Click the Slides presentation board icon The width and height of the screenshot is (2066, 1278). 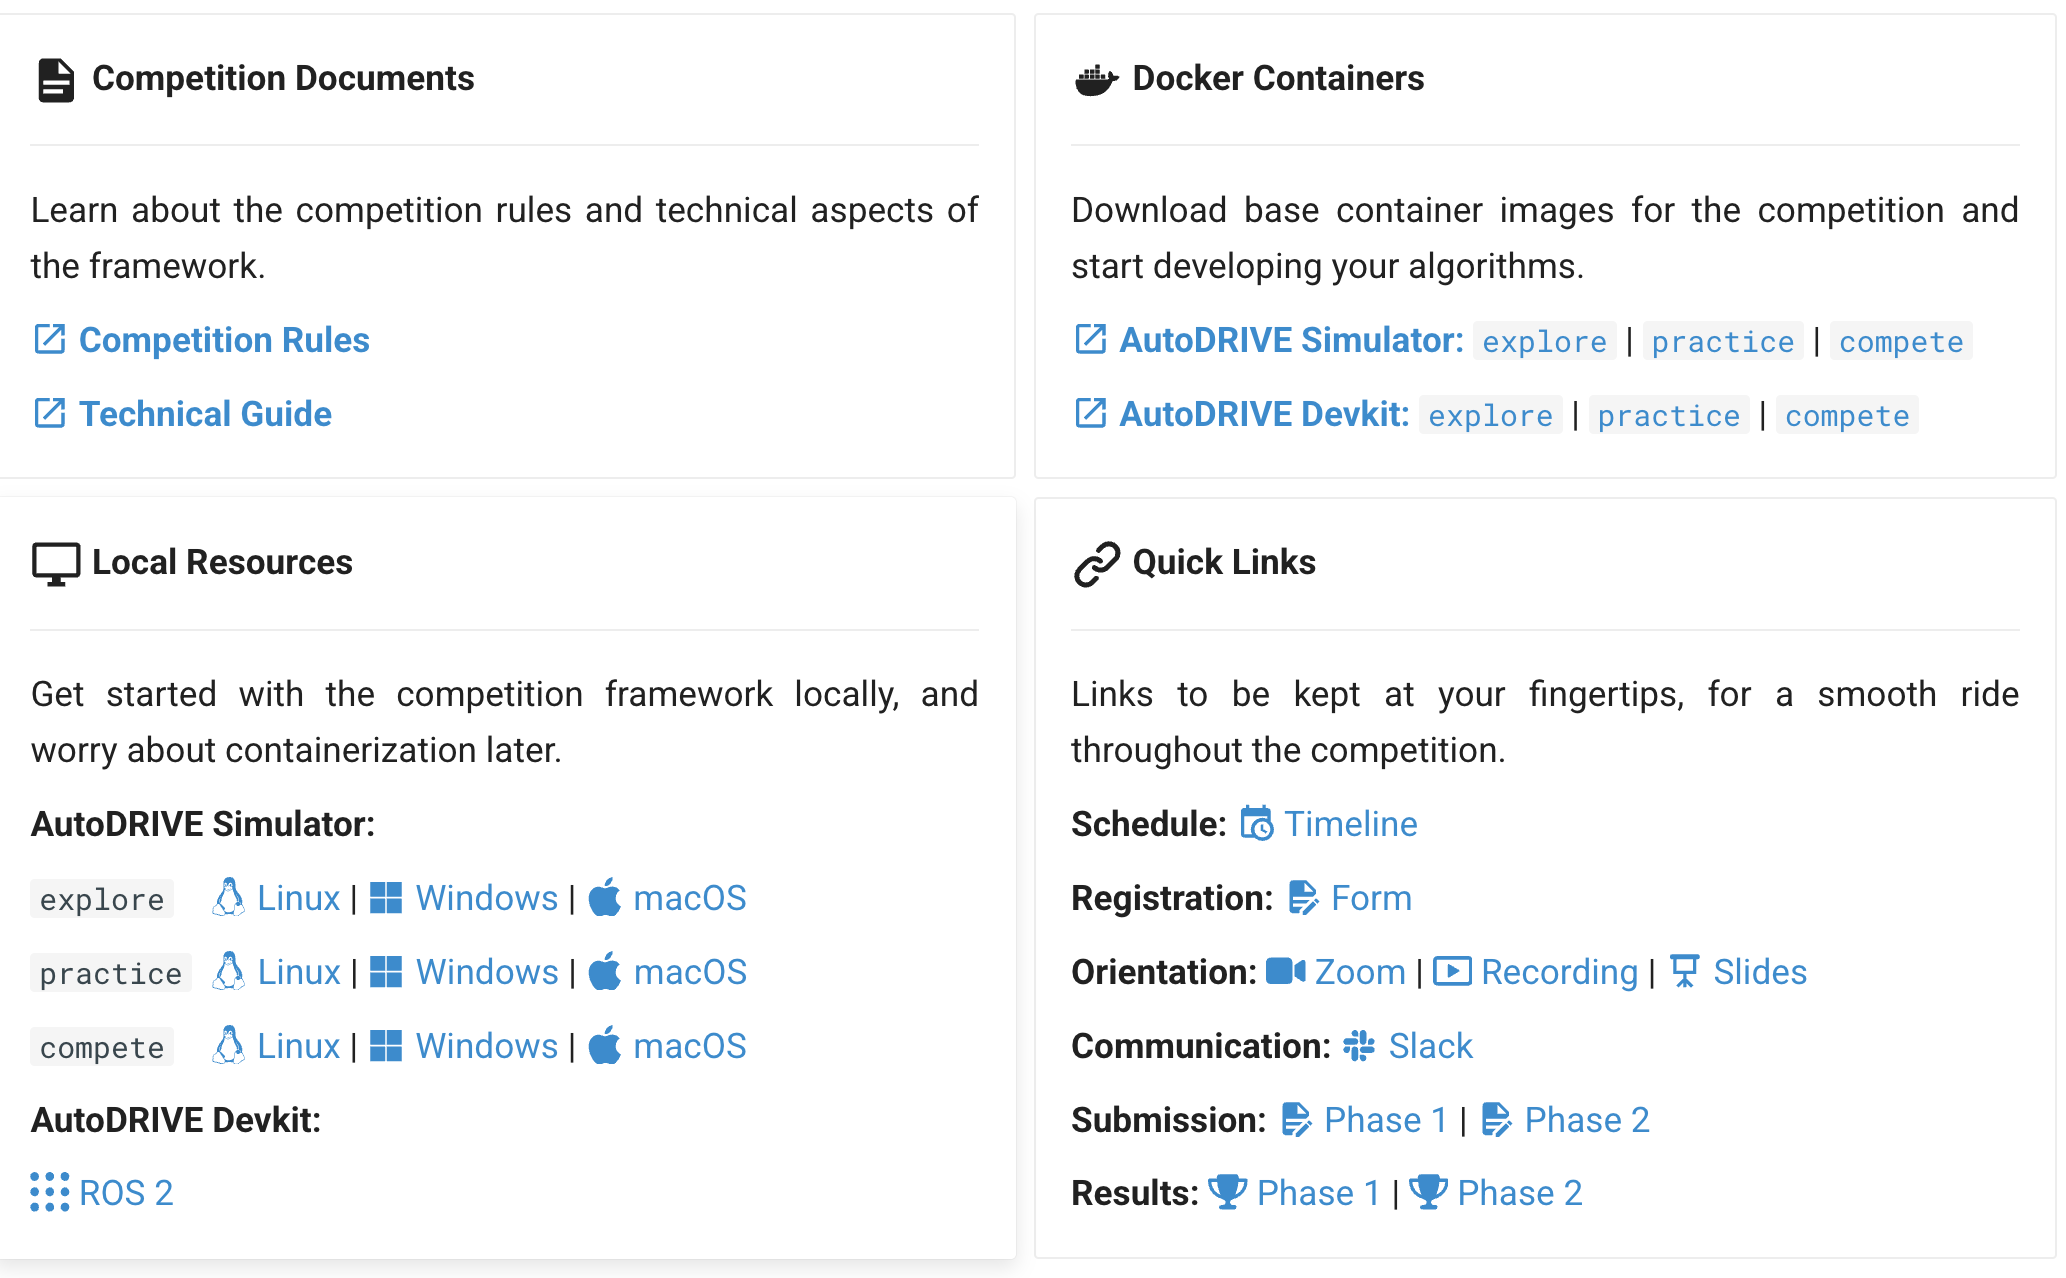tap(1685, 971)
